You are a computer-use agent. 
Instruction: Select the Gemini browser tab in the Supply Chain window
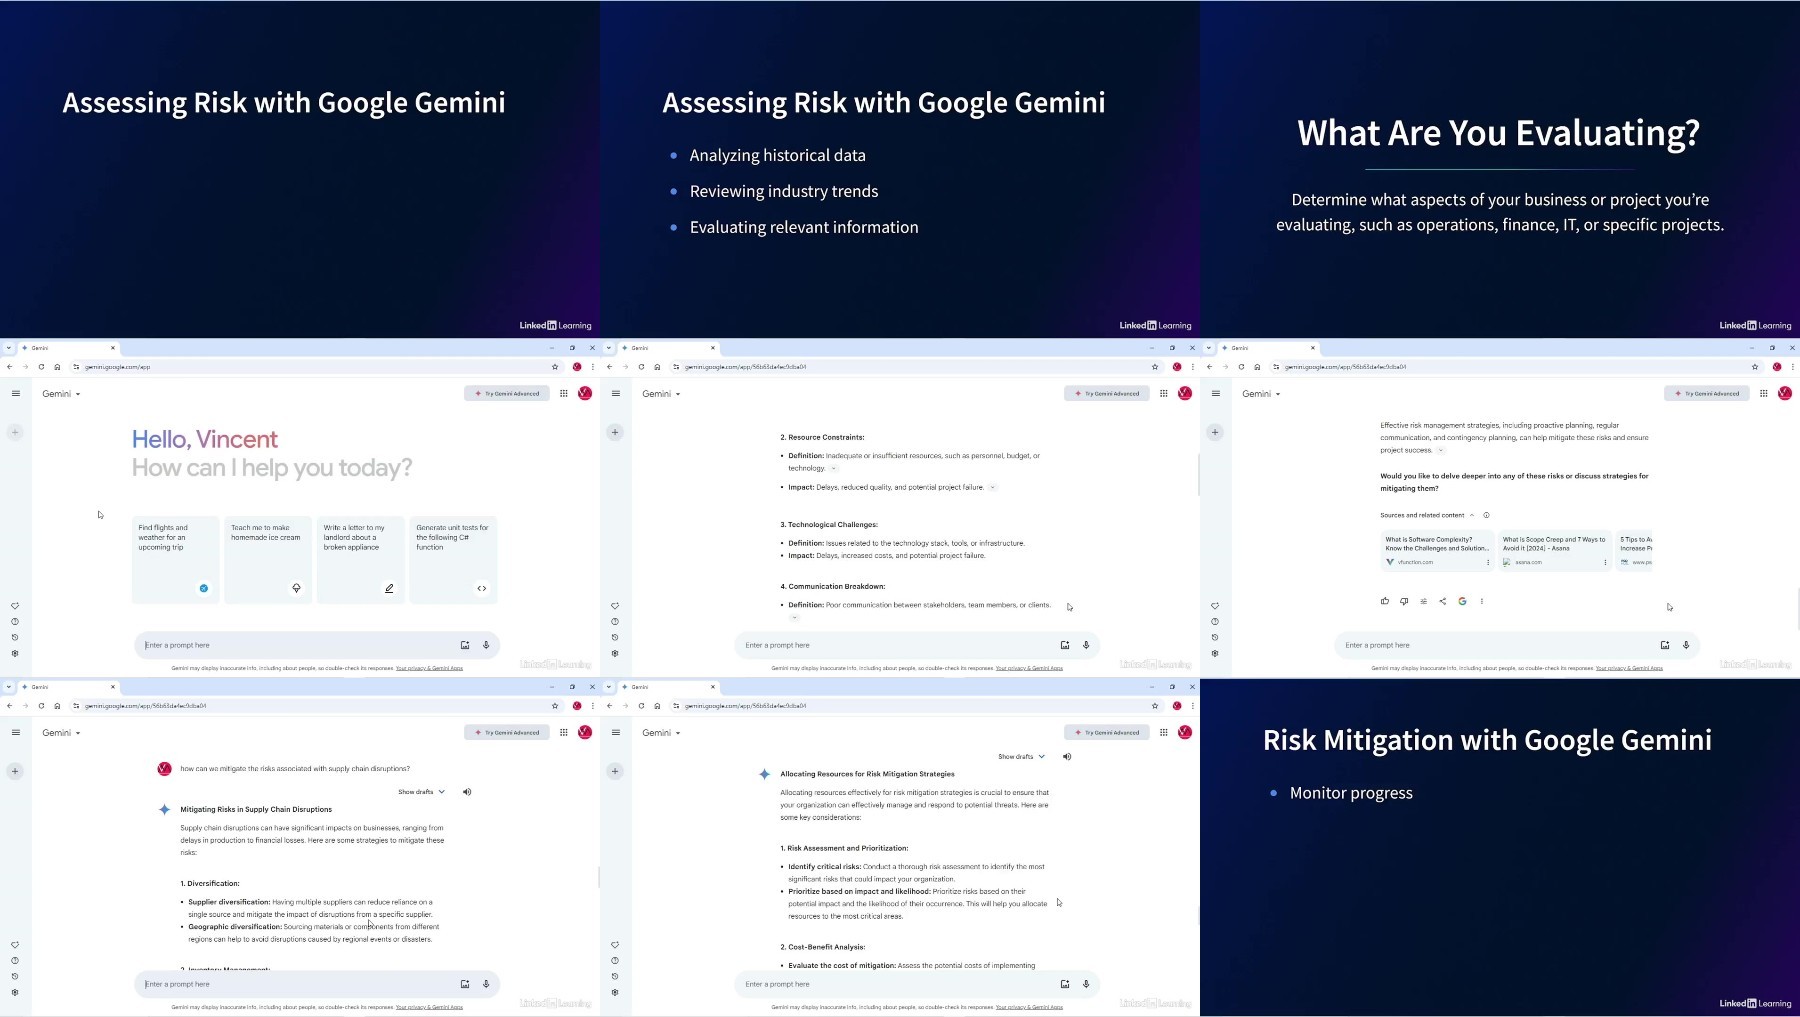click(x=68, y=687)
